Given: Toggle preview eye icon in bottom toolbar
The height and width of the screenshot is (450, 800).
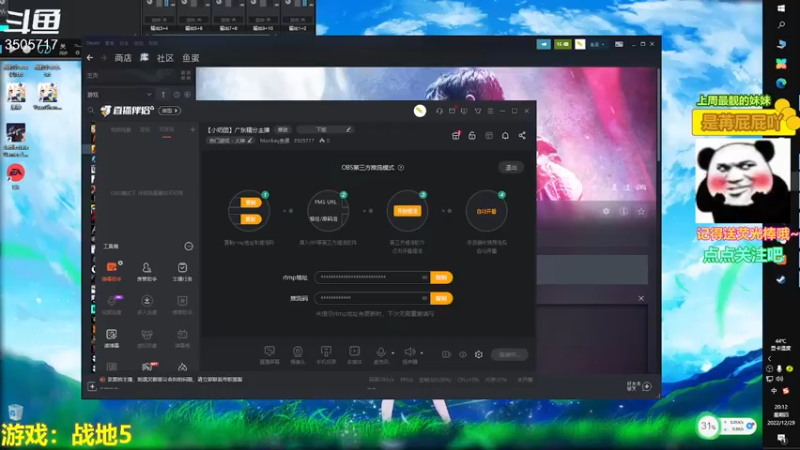Looking at the screenshot, I should (x=463, y=355).
